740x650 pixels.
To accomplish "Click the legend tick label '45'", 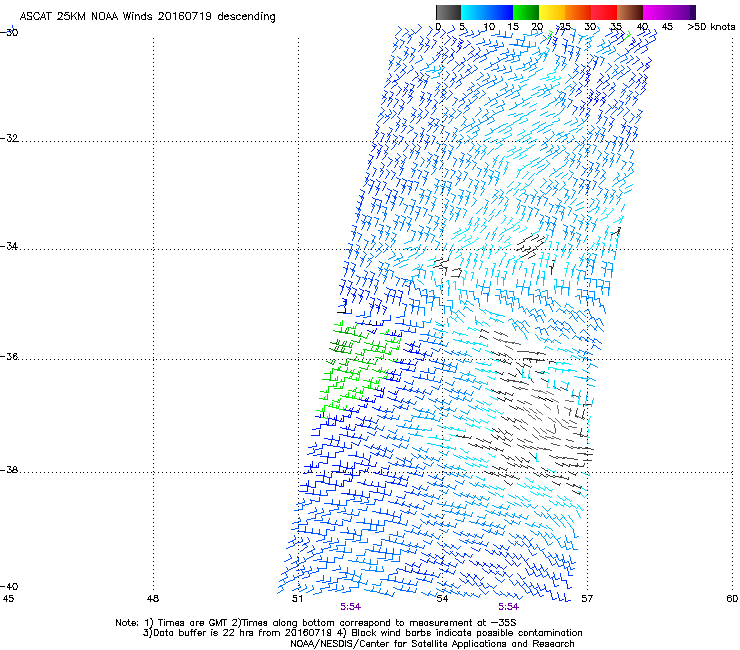I will point(667,27).
